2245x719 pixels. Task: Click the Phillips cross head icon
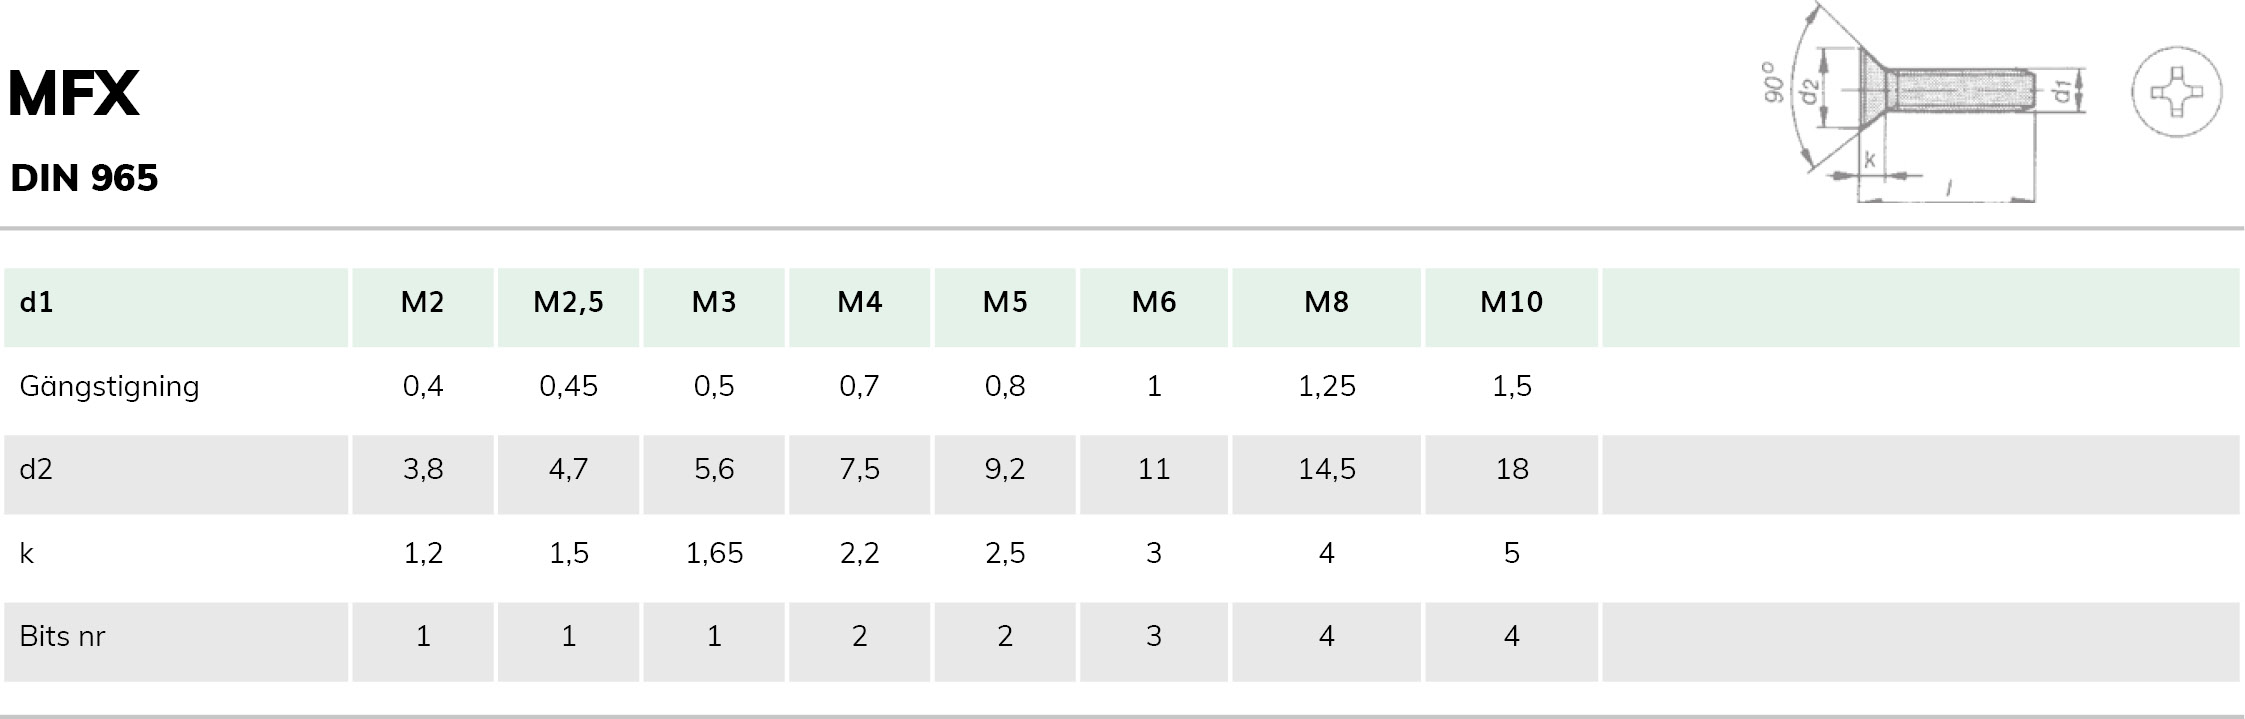click(x=2177, y=92)
